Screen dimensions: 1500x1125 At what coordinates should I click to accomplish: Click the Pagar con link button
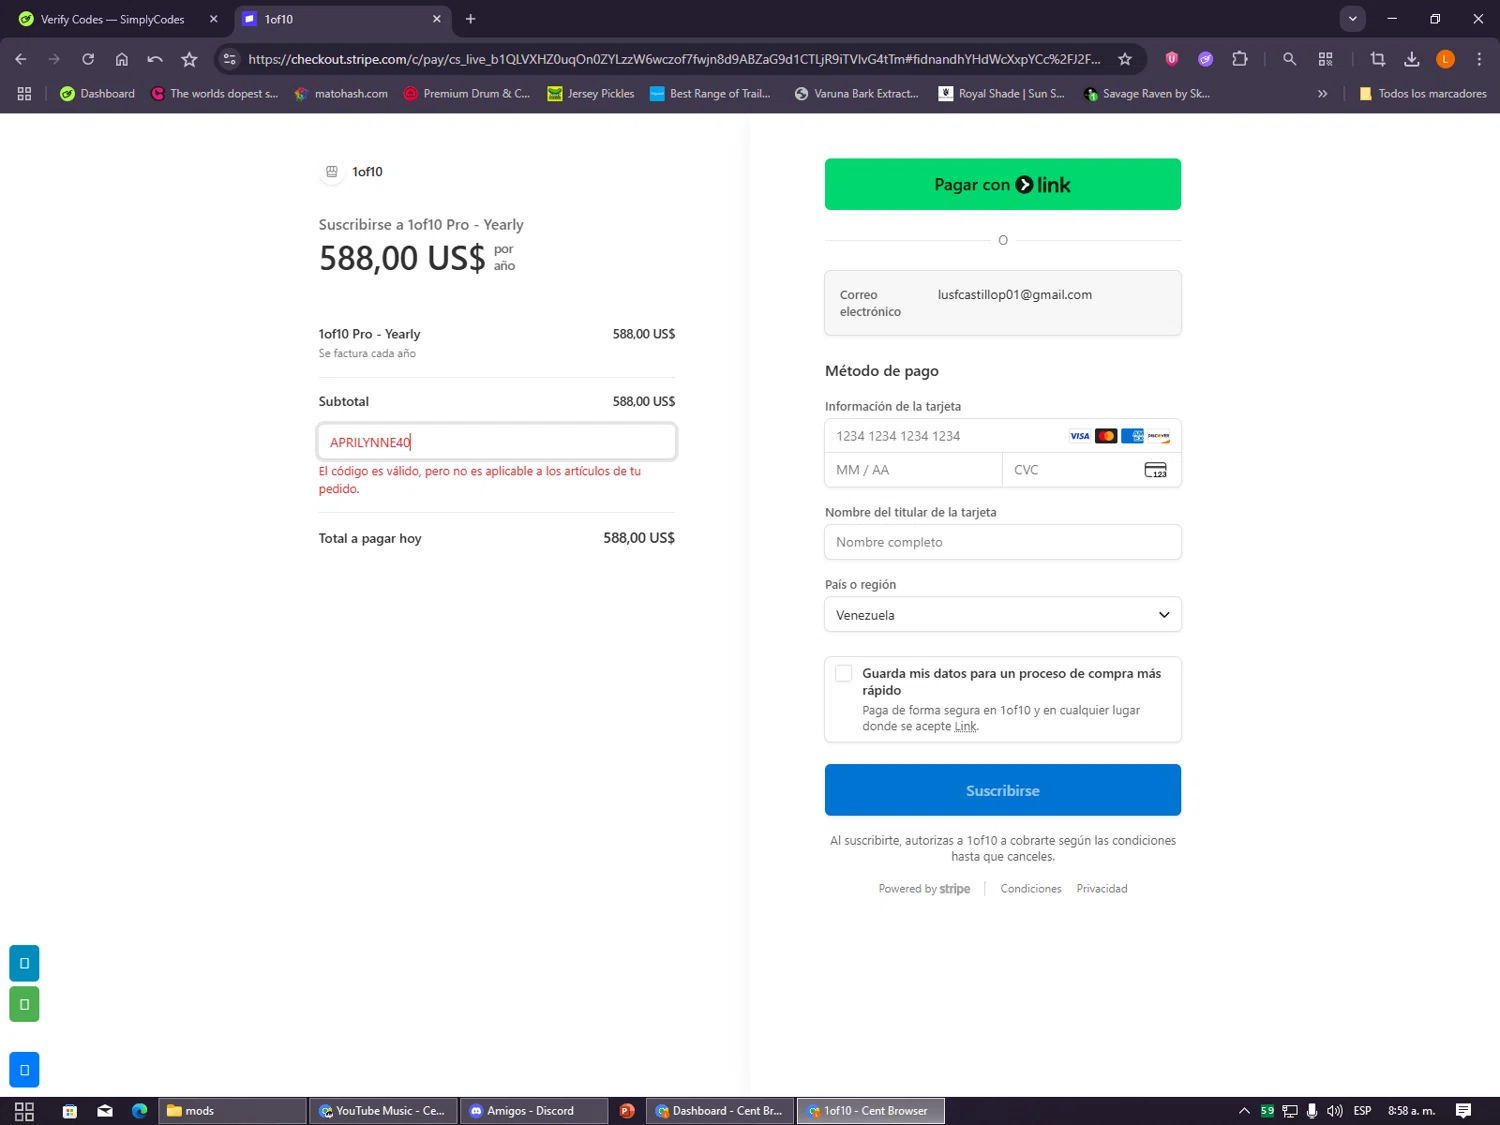click(1003, 184)
